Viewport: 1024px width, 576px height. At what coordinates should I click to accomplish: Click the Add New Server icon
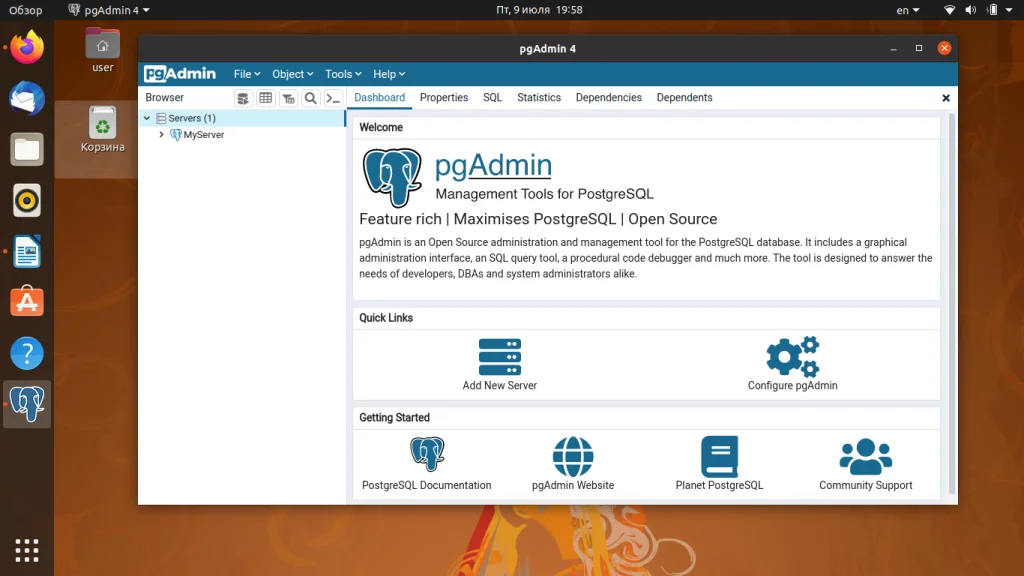coord(499,357)
